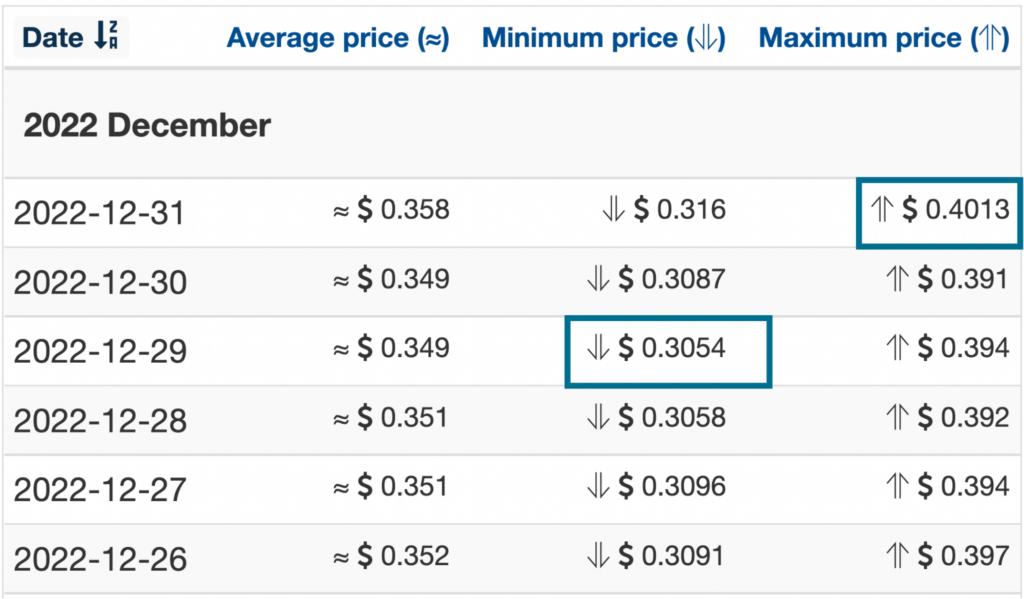
Task: Click highlighted minimum price $ 0.3054
Action: pos(668,351)
